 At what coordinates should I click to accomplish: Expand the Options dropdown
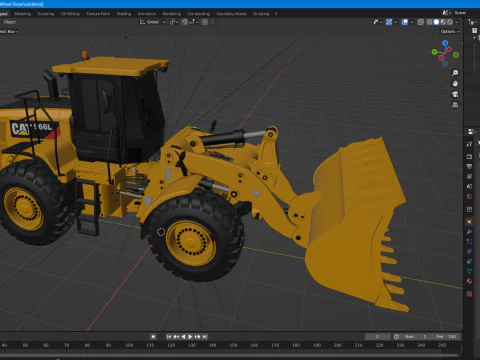pyautogui.click(x=450, y=32)
